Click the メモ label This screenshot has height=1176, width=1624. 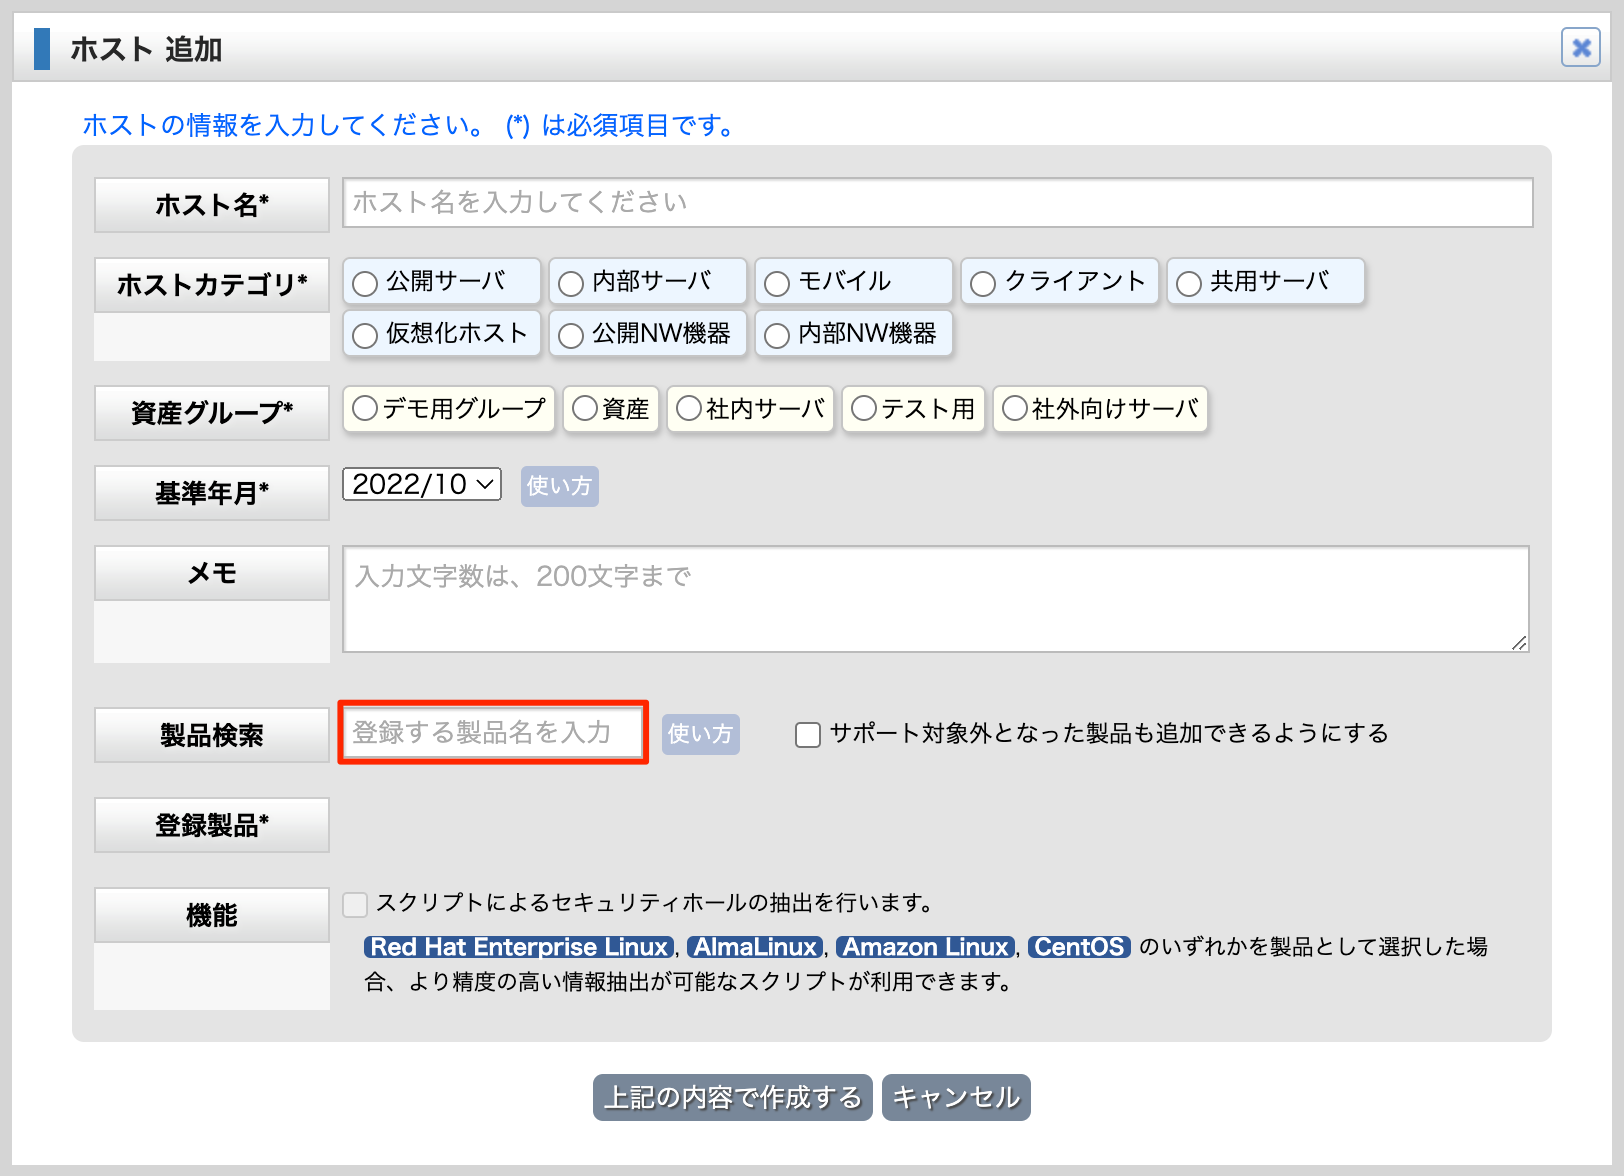click(212, 573)
